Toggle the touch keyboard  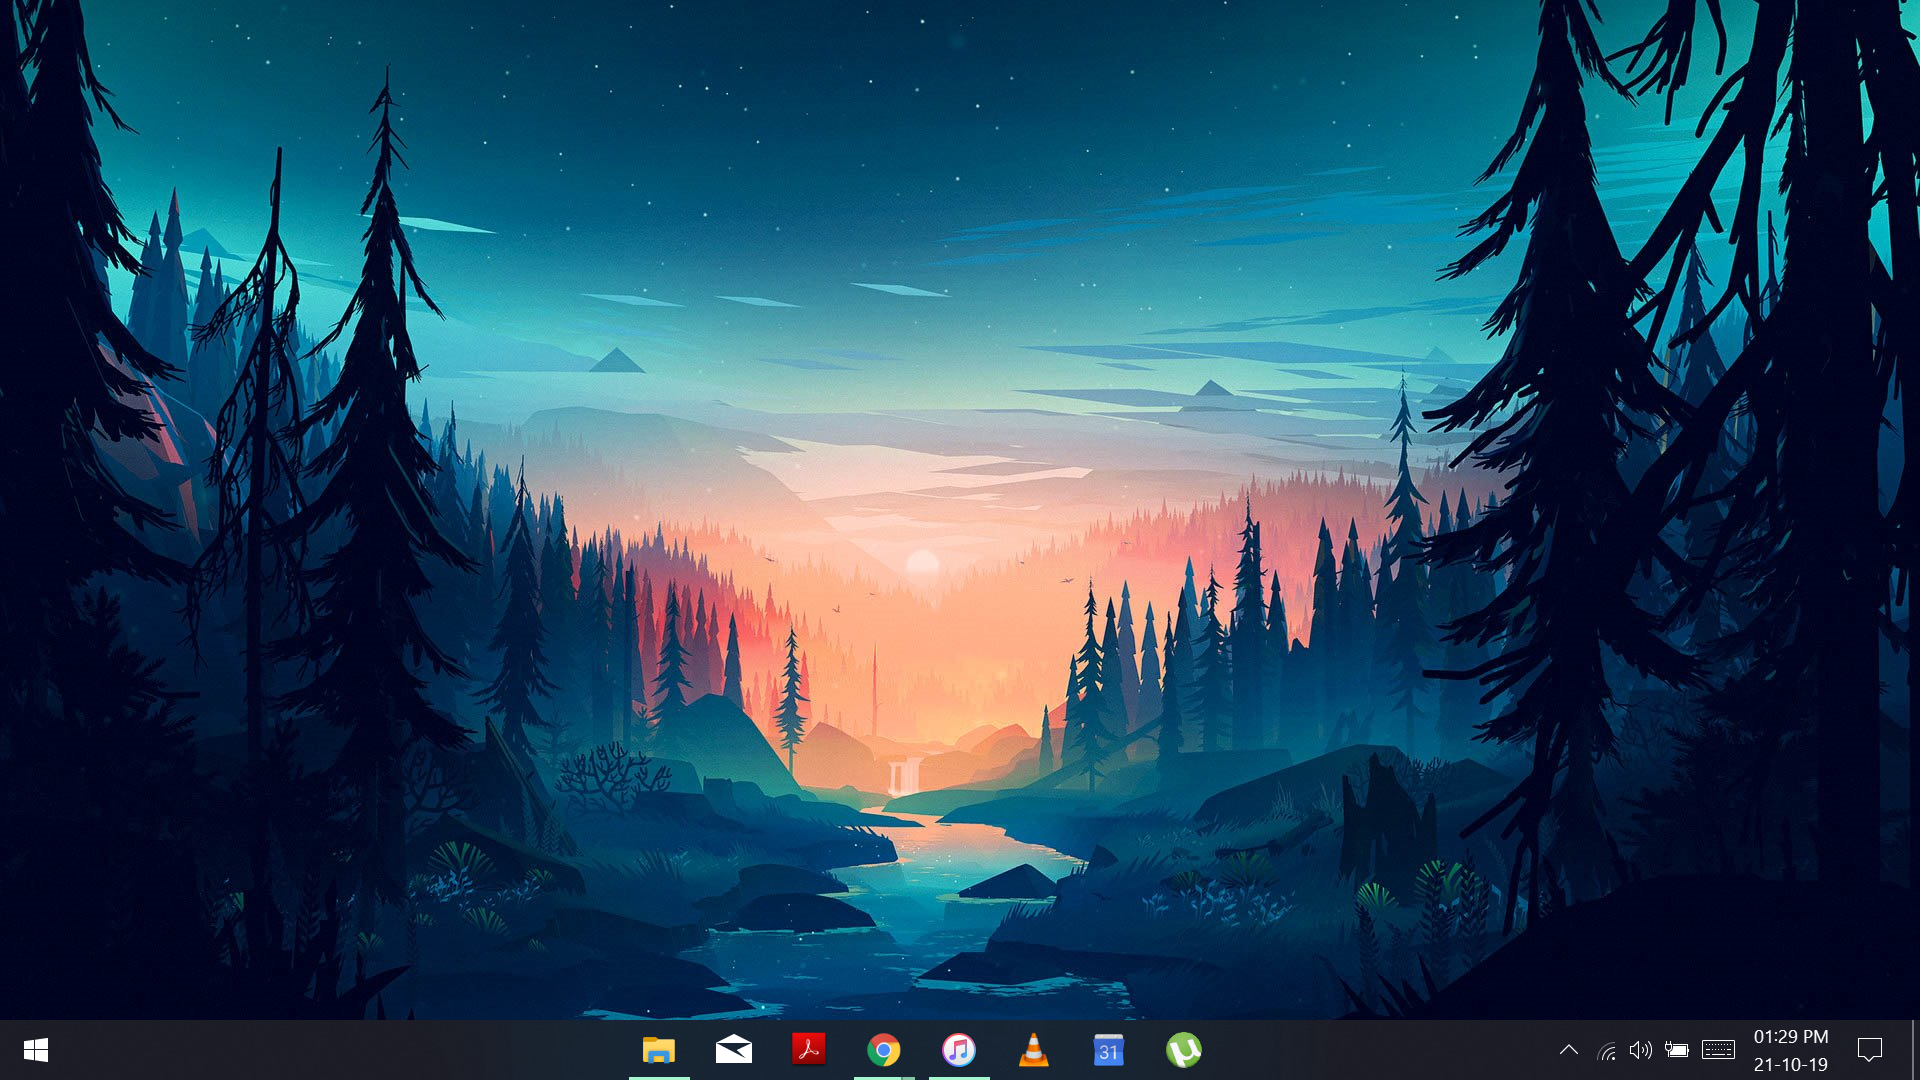click(x=1718, y=1050)
